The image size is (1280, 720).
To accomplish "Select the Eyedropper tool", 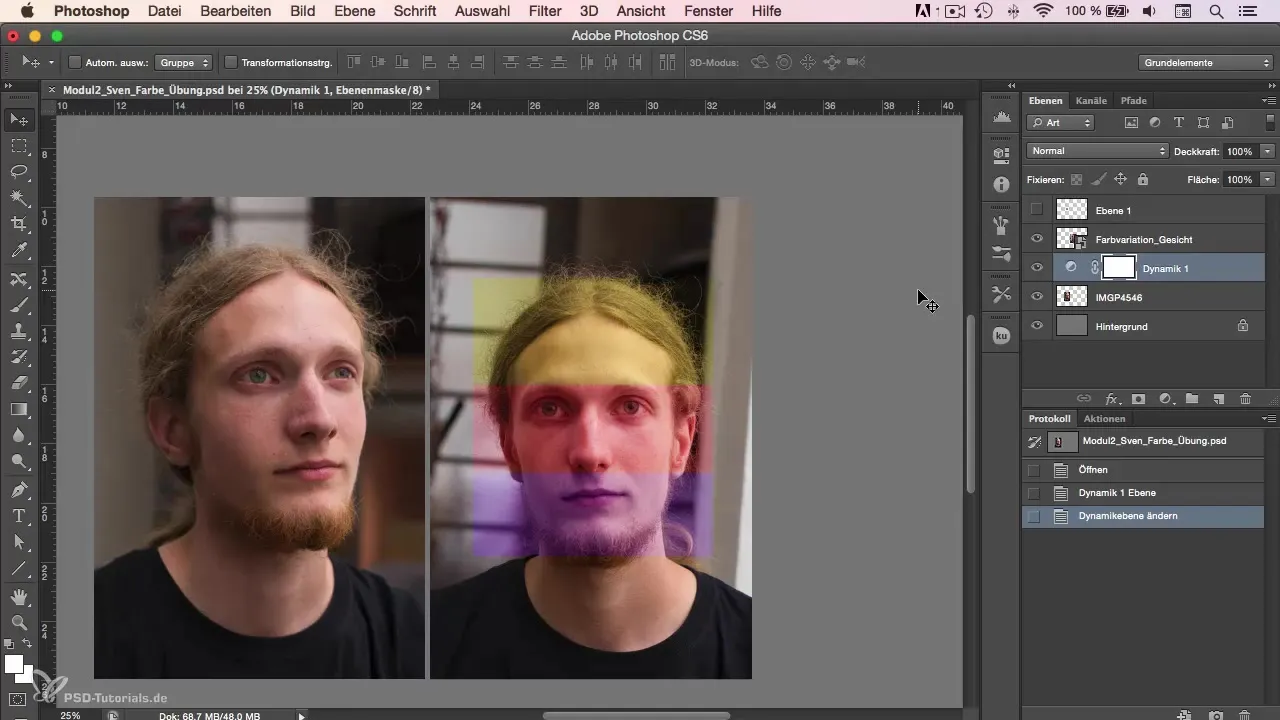I will (19, 250).
